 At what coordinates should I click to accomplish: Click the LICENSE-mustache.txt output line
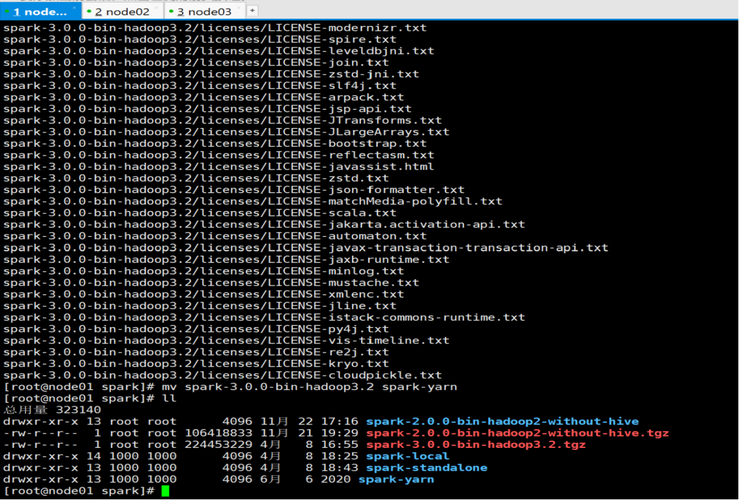pyautogui.click(x=211, y=283)
